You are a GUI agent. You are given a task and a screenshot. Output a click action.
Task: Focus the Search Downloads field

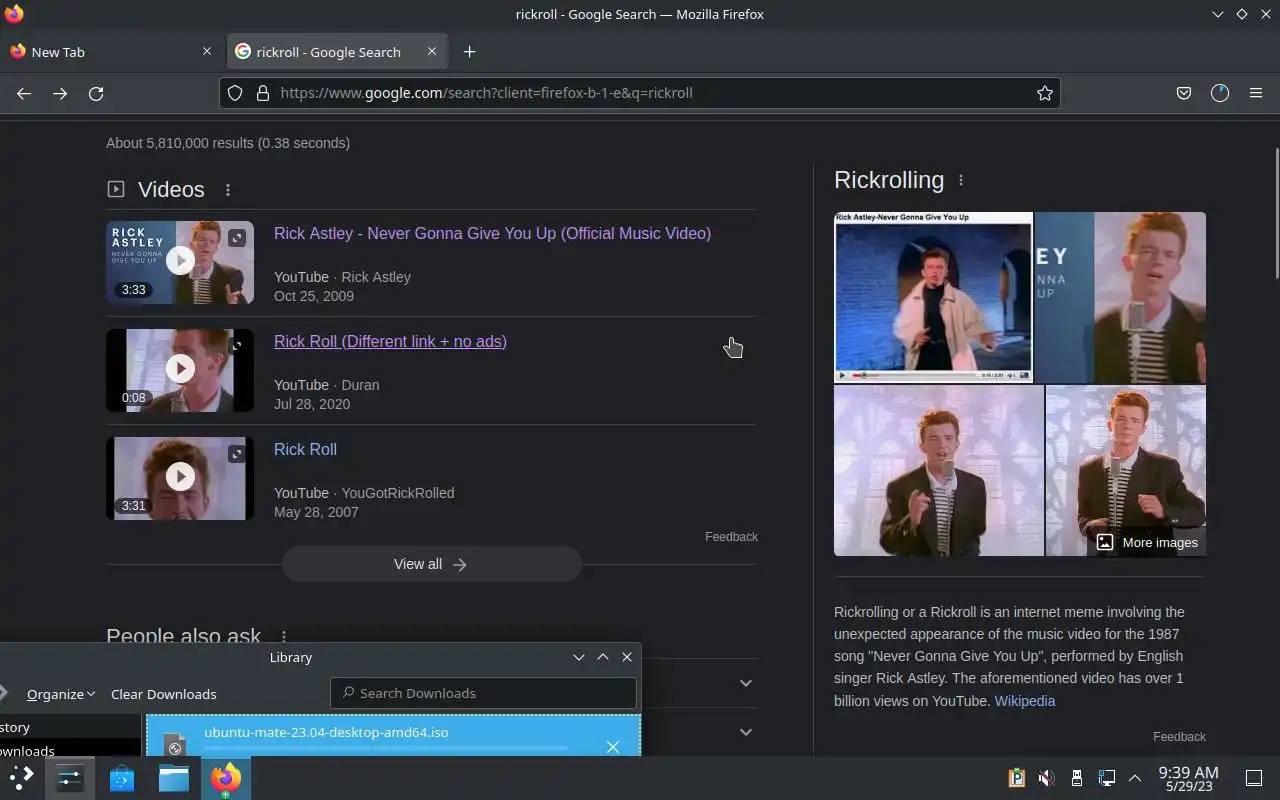483,693
